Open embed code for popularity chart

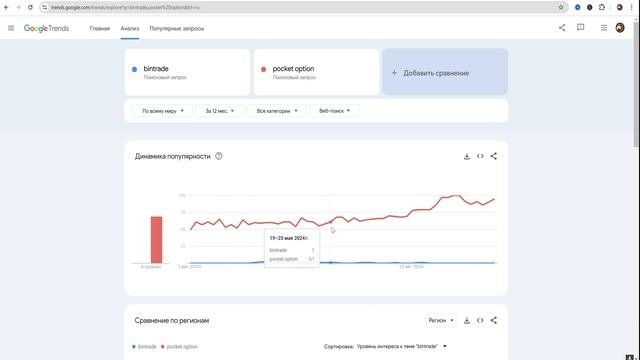click(480, 156)
